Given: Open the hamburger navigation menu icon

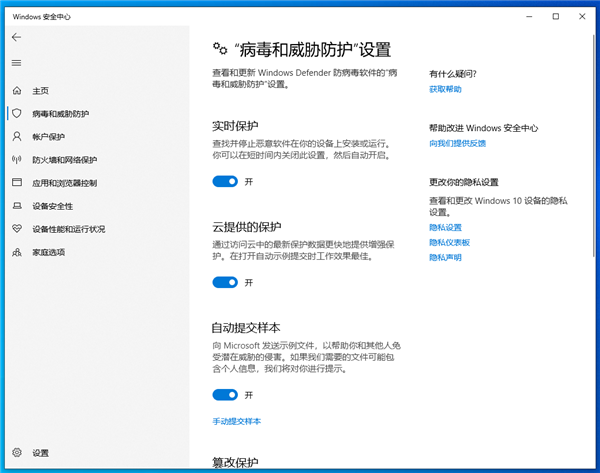Looking at the screenshot, I should tap(16, 63).
